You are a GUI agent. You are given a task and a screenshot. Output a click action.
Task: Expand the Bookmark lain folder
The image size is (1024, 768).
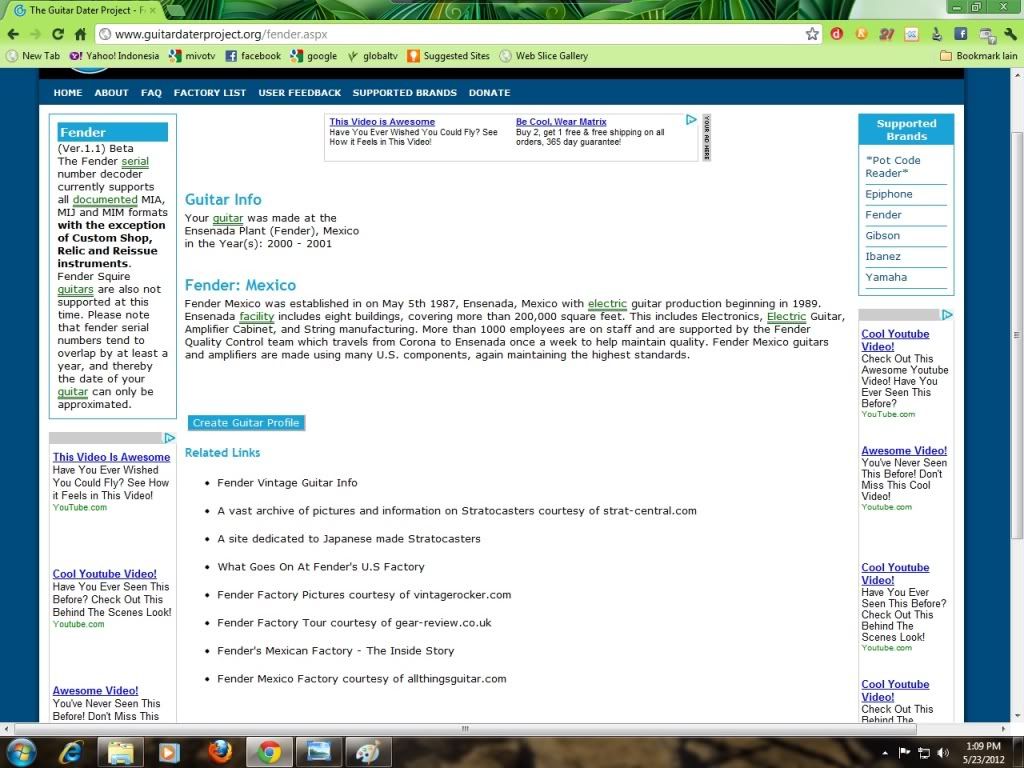[978, 56]
